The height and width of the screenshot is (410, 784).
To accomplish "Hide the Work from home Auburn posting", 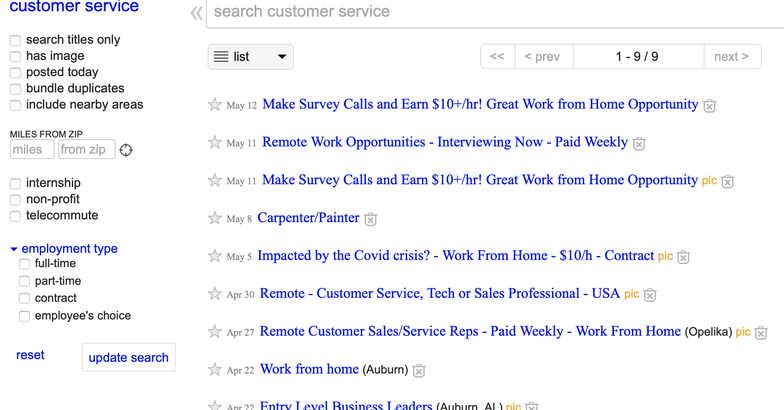I will [419, 370].
